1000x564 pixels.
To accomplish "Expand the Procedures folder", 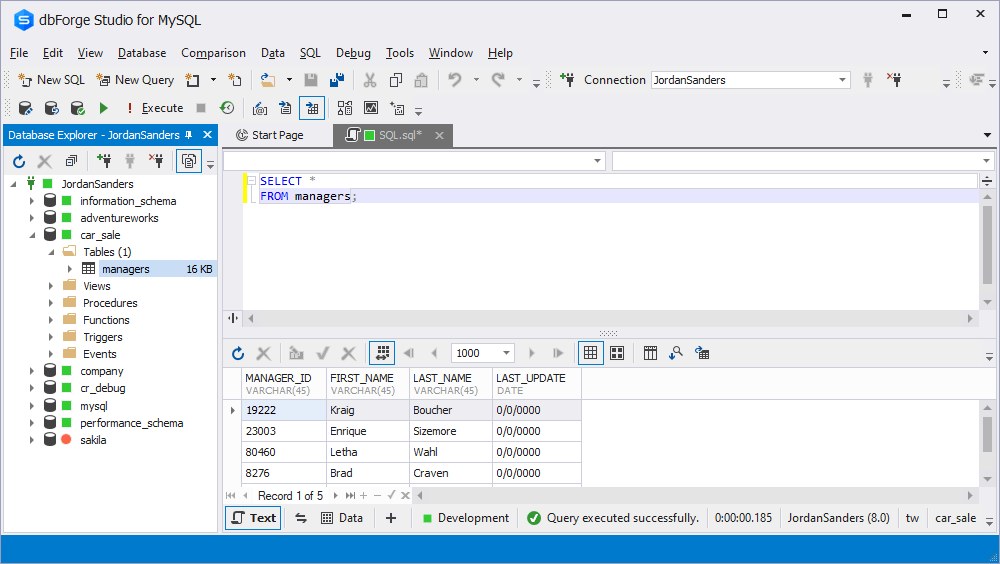I will coord(51,303).
